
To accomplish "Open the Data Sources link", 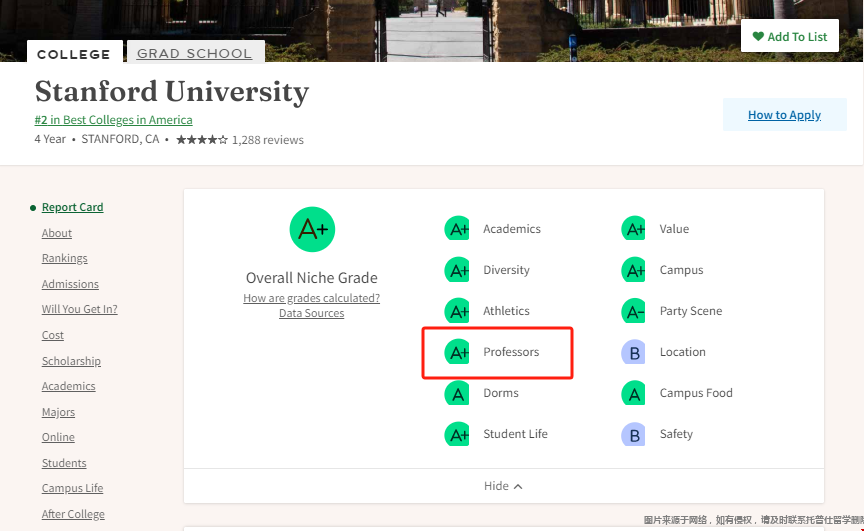I will (311, 313).
